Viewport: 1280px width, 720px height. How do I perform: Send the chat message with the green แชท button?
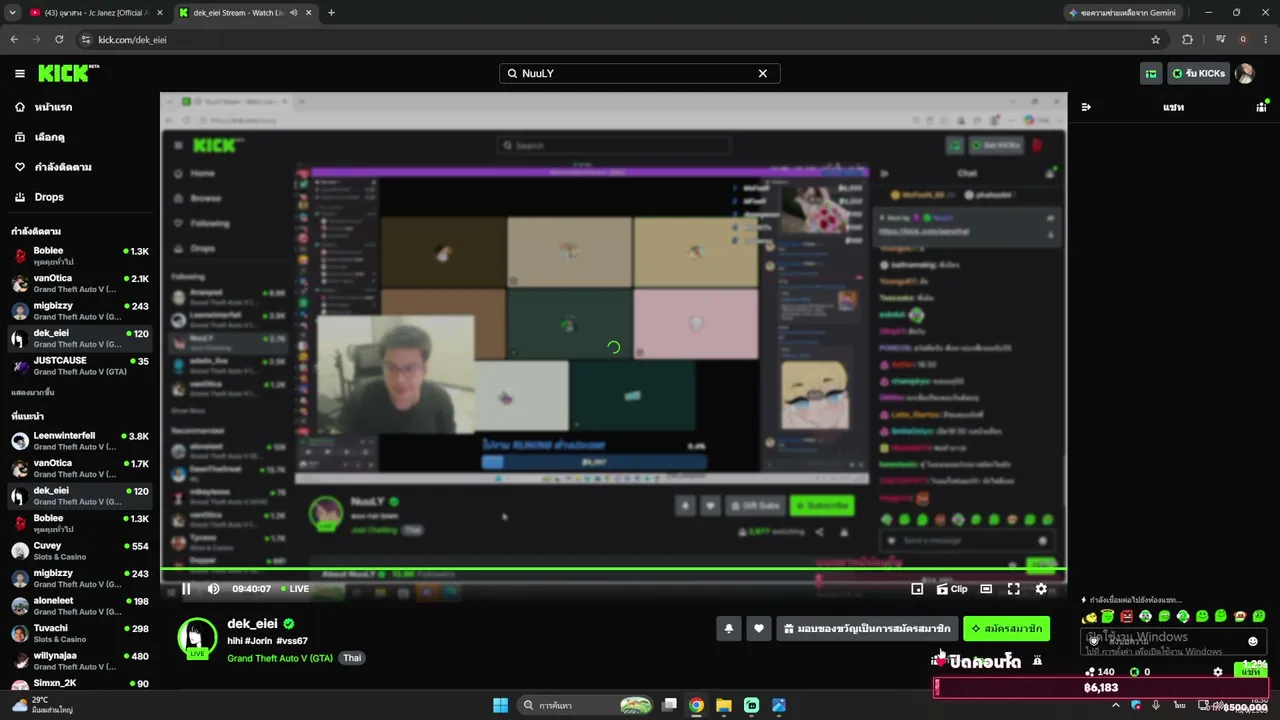1251,671
